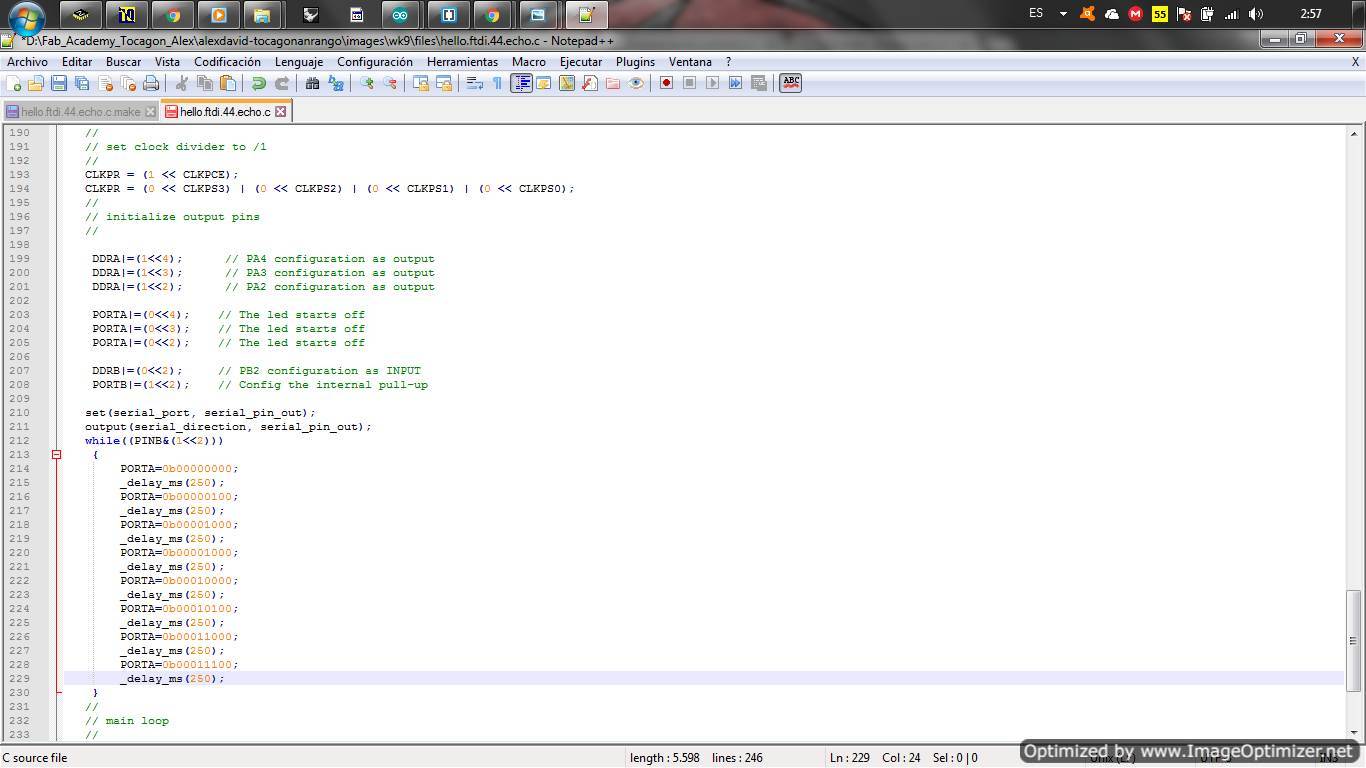Zoom out using the magnifier minus icon
The image size is (1366, 768).
point(389,83)
